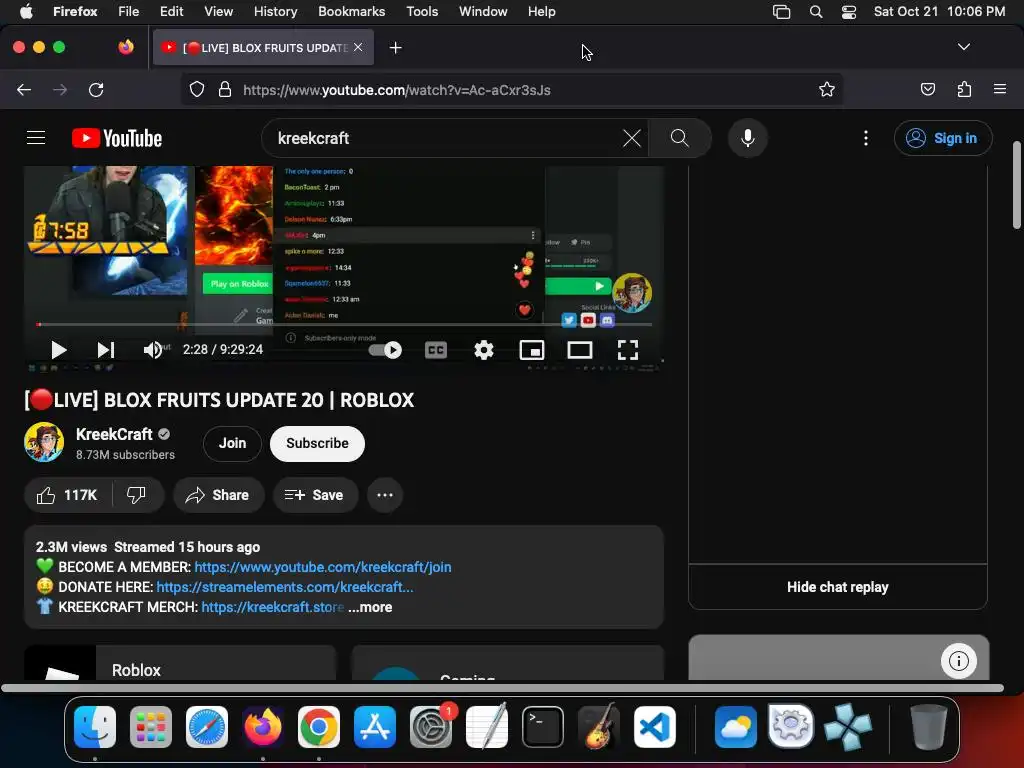Open the File menu
Image resolution: width=1024 pixels, height=768 pixels.
point(128,11)
